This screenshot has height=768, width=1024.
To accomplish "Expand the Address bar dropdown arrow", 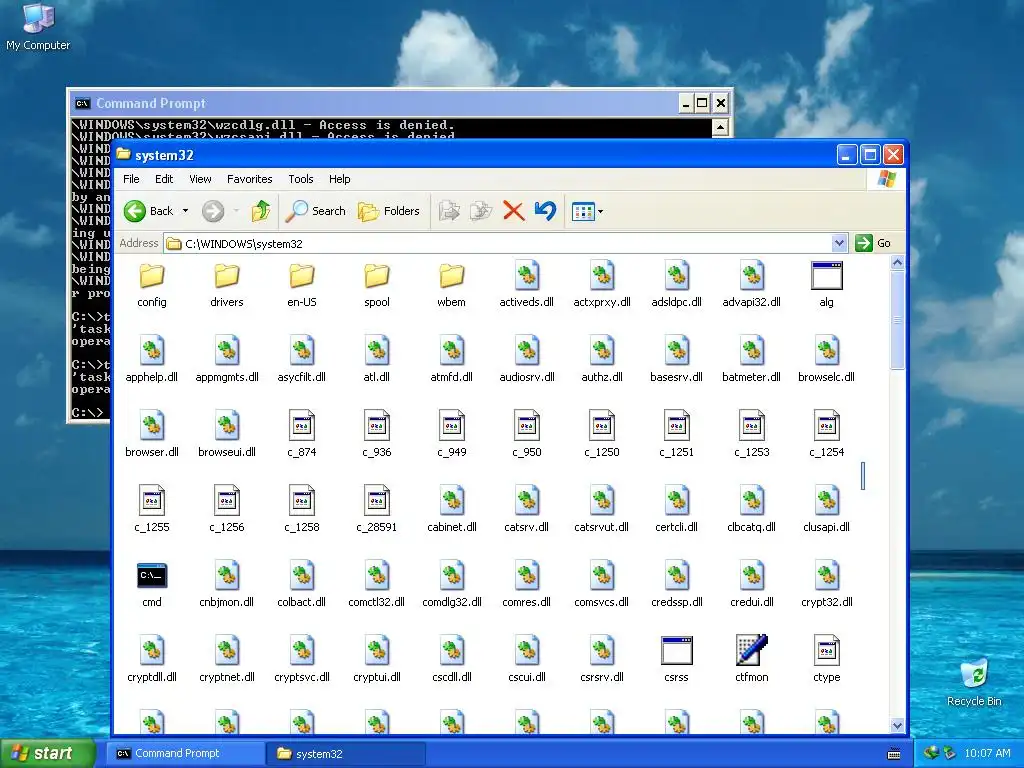I will click(840, 243).
